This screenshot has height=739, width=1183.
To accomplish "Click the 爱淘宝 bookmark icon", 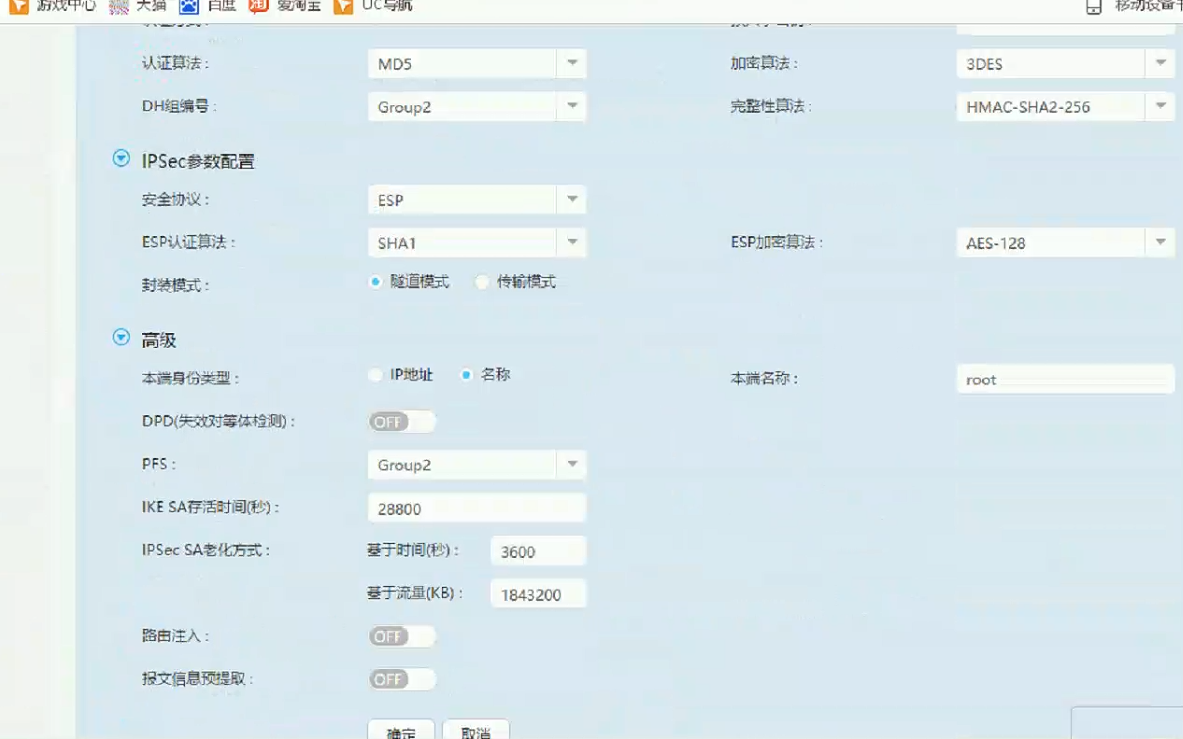I will (258, 6).
